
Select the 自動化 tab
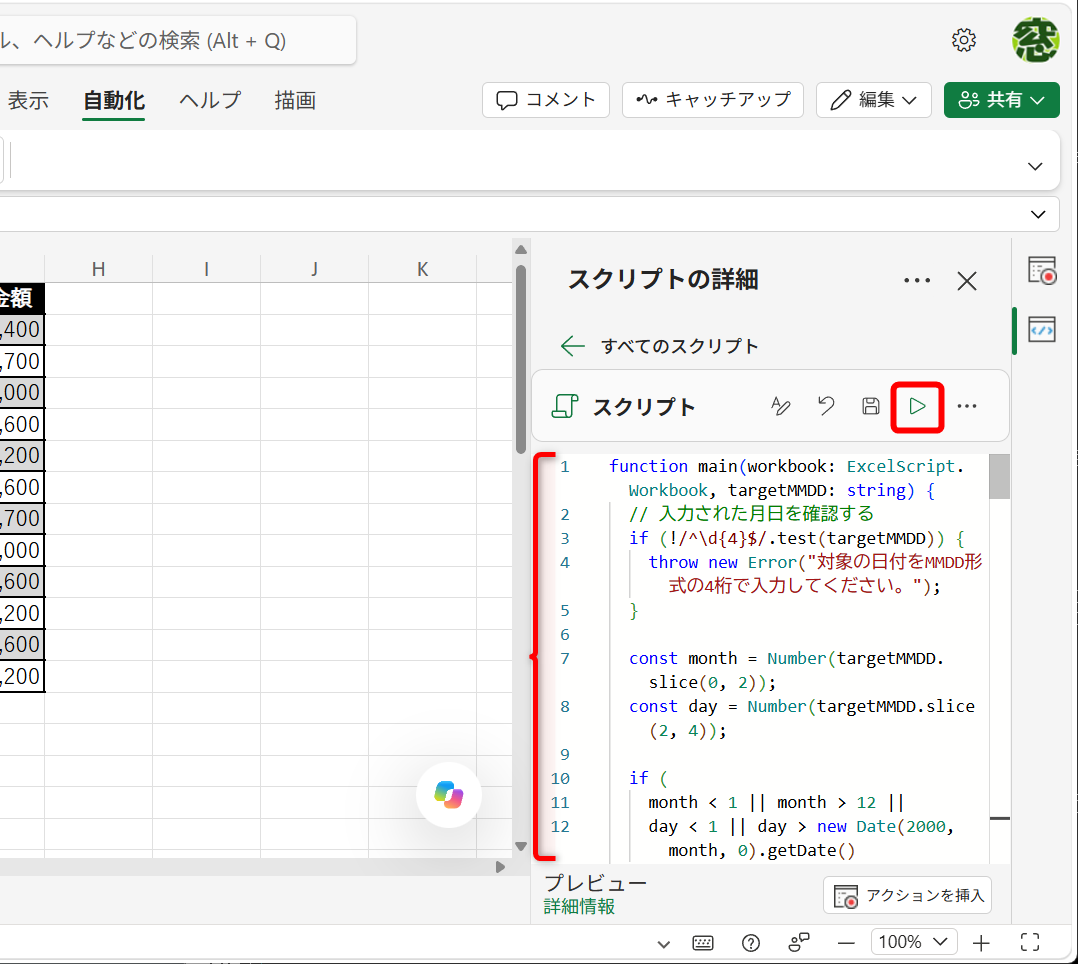coord(113,100)
